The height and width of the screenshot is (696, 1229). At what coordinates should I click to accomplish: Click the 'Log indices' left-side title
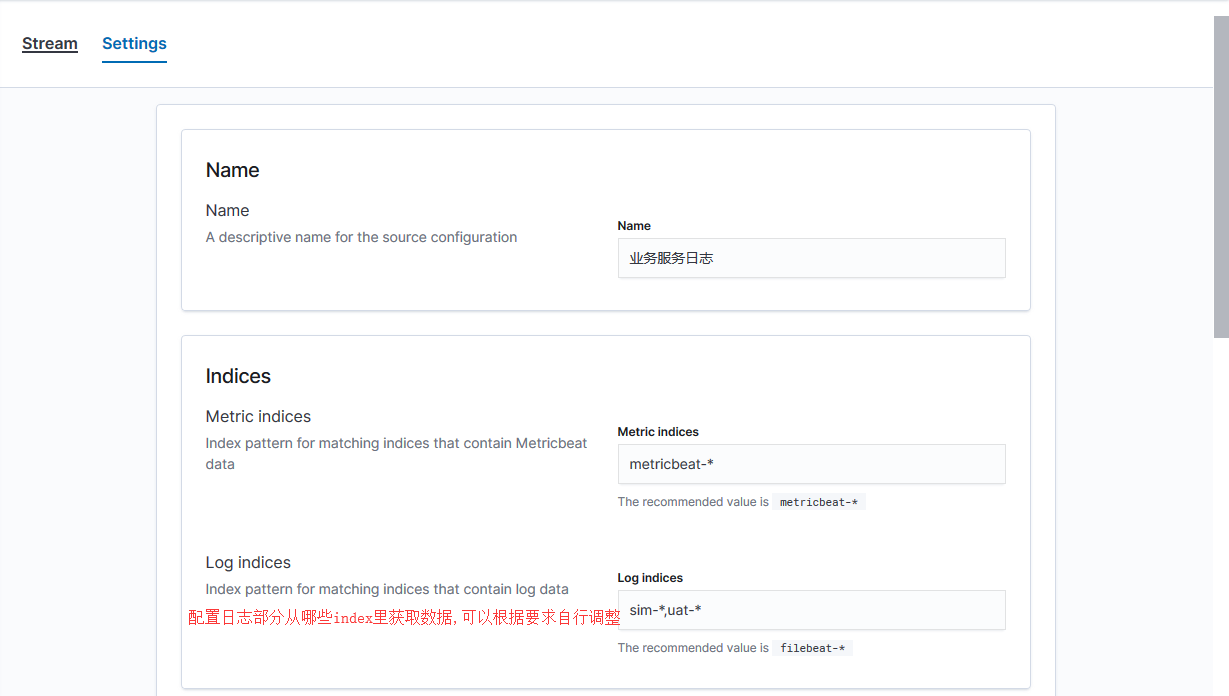coord(248,562)
